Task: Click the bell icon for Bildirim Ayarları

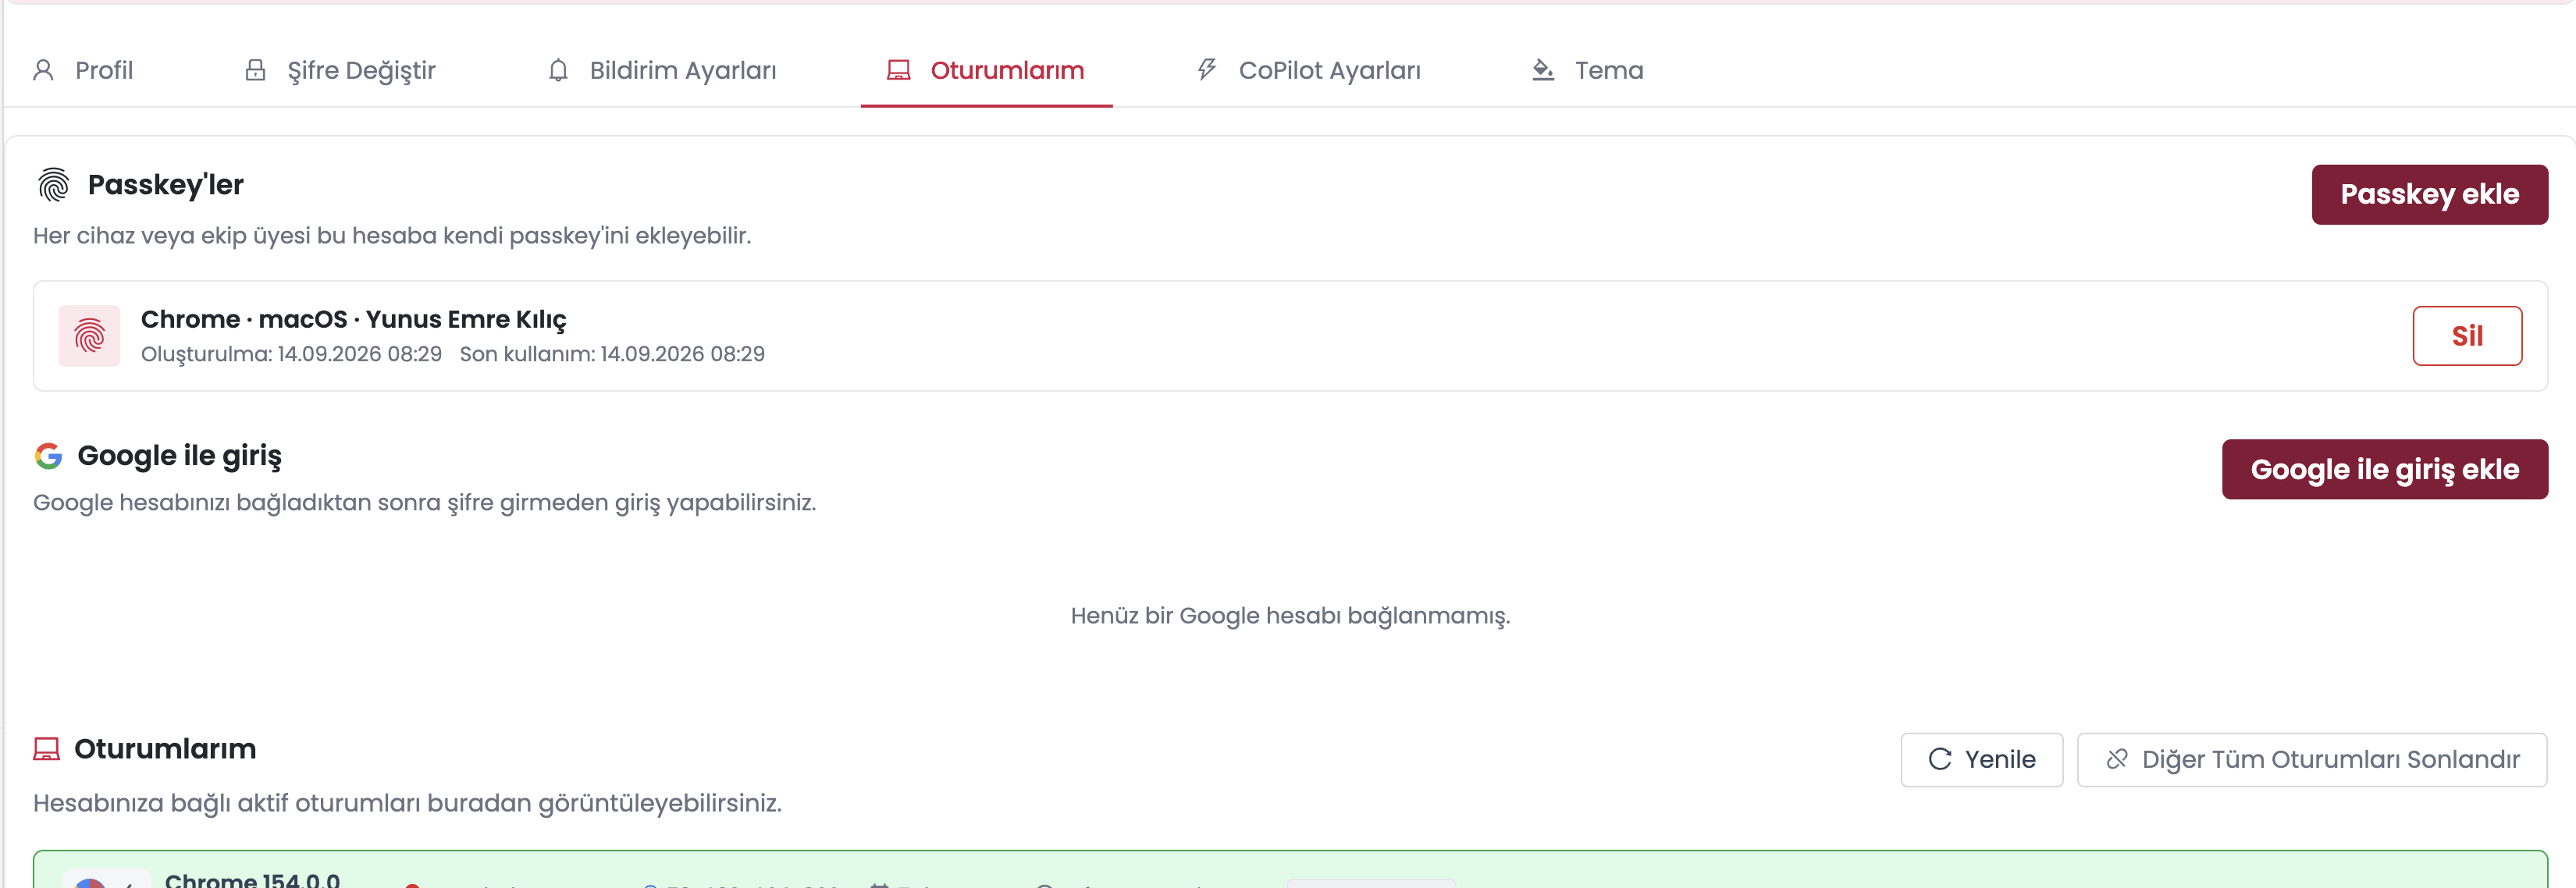Action: (x=558, y=70)
